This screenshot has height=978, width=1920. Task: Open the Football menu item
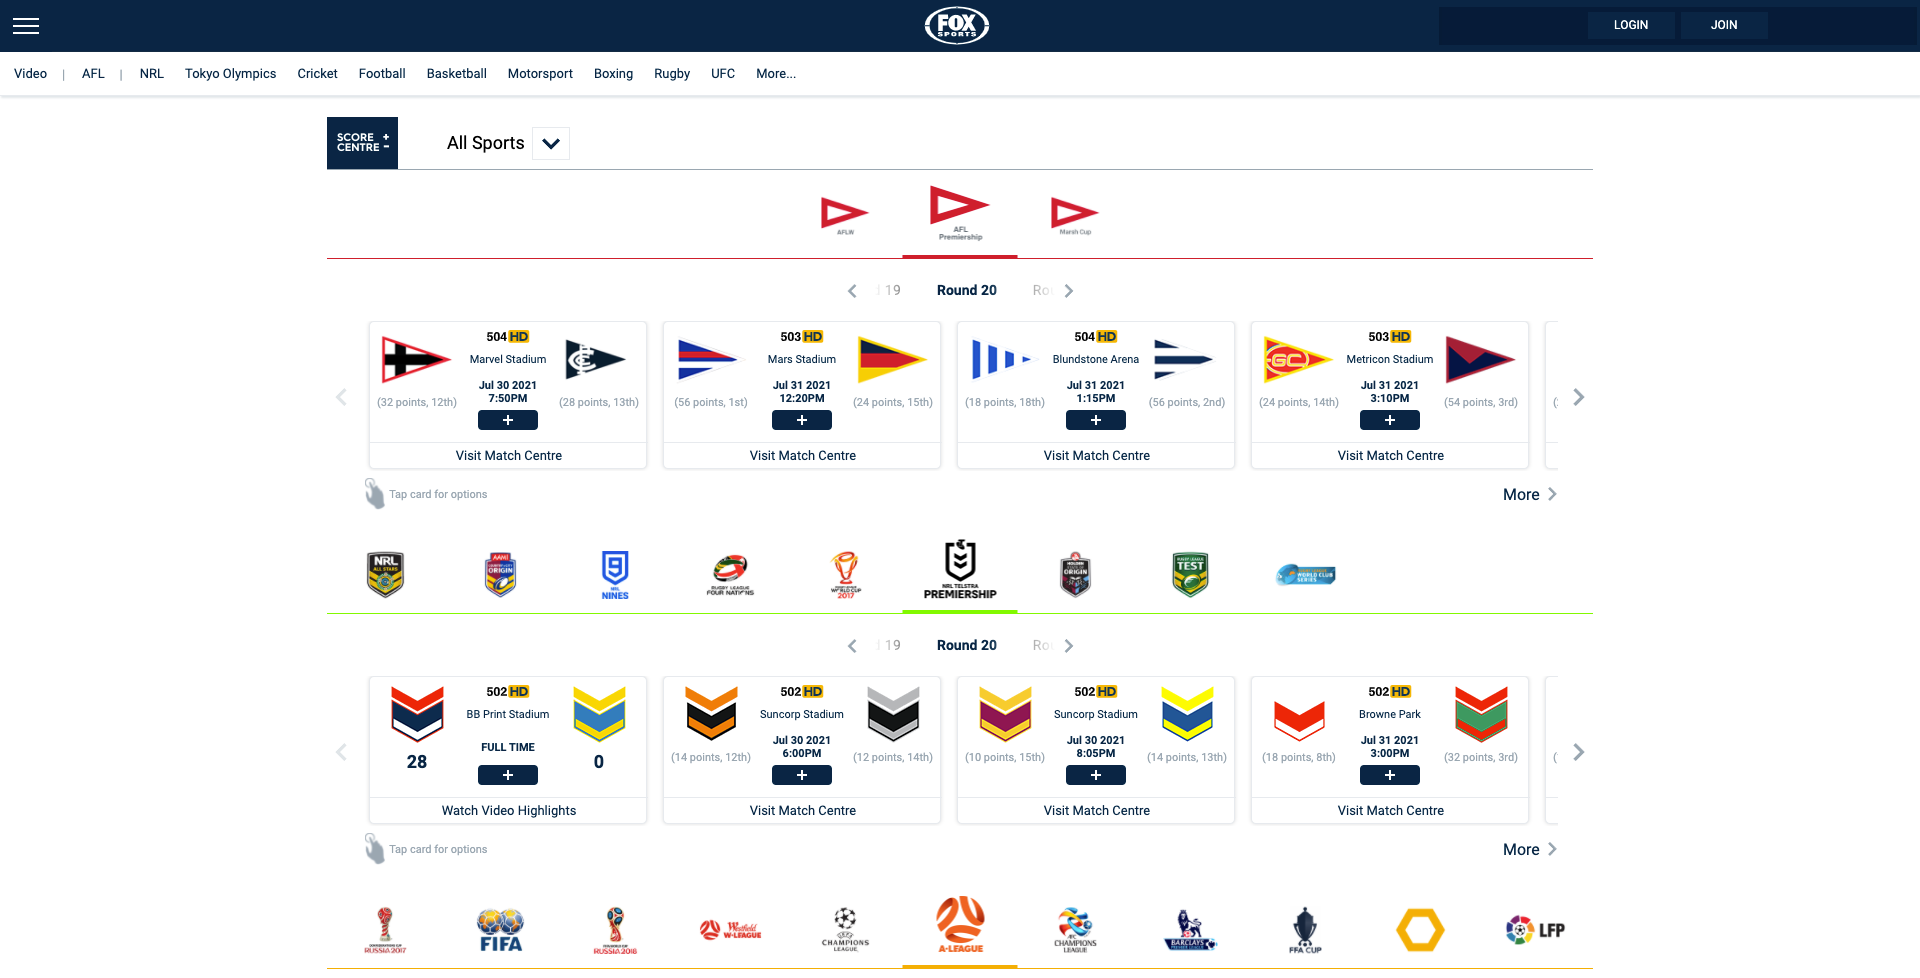tap(382, 74)
